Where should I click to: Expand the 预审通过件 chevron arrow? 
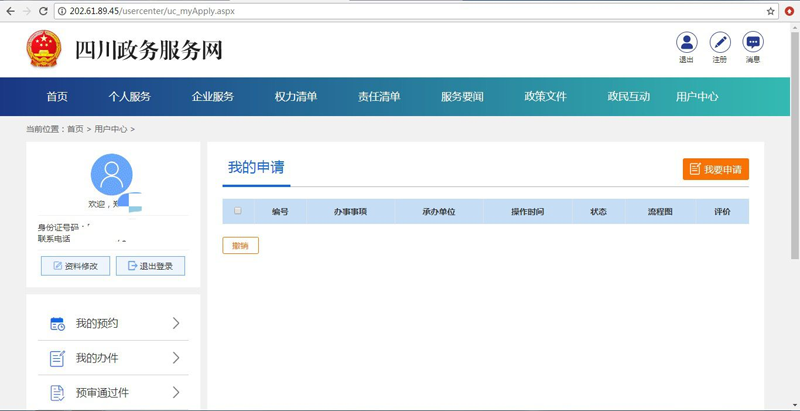click(x=176, y=392)
